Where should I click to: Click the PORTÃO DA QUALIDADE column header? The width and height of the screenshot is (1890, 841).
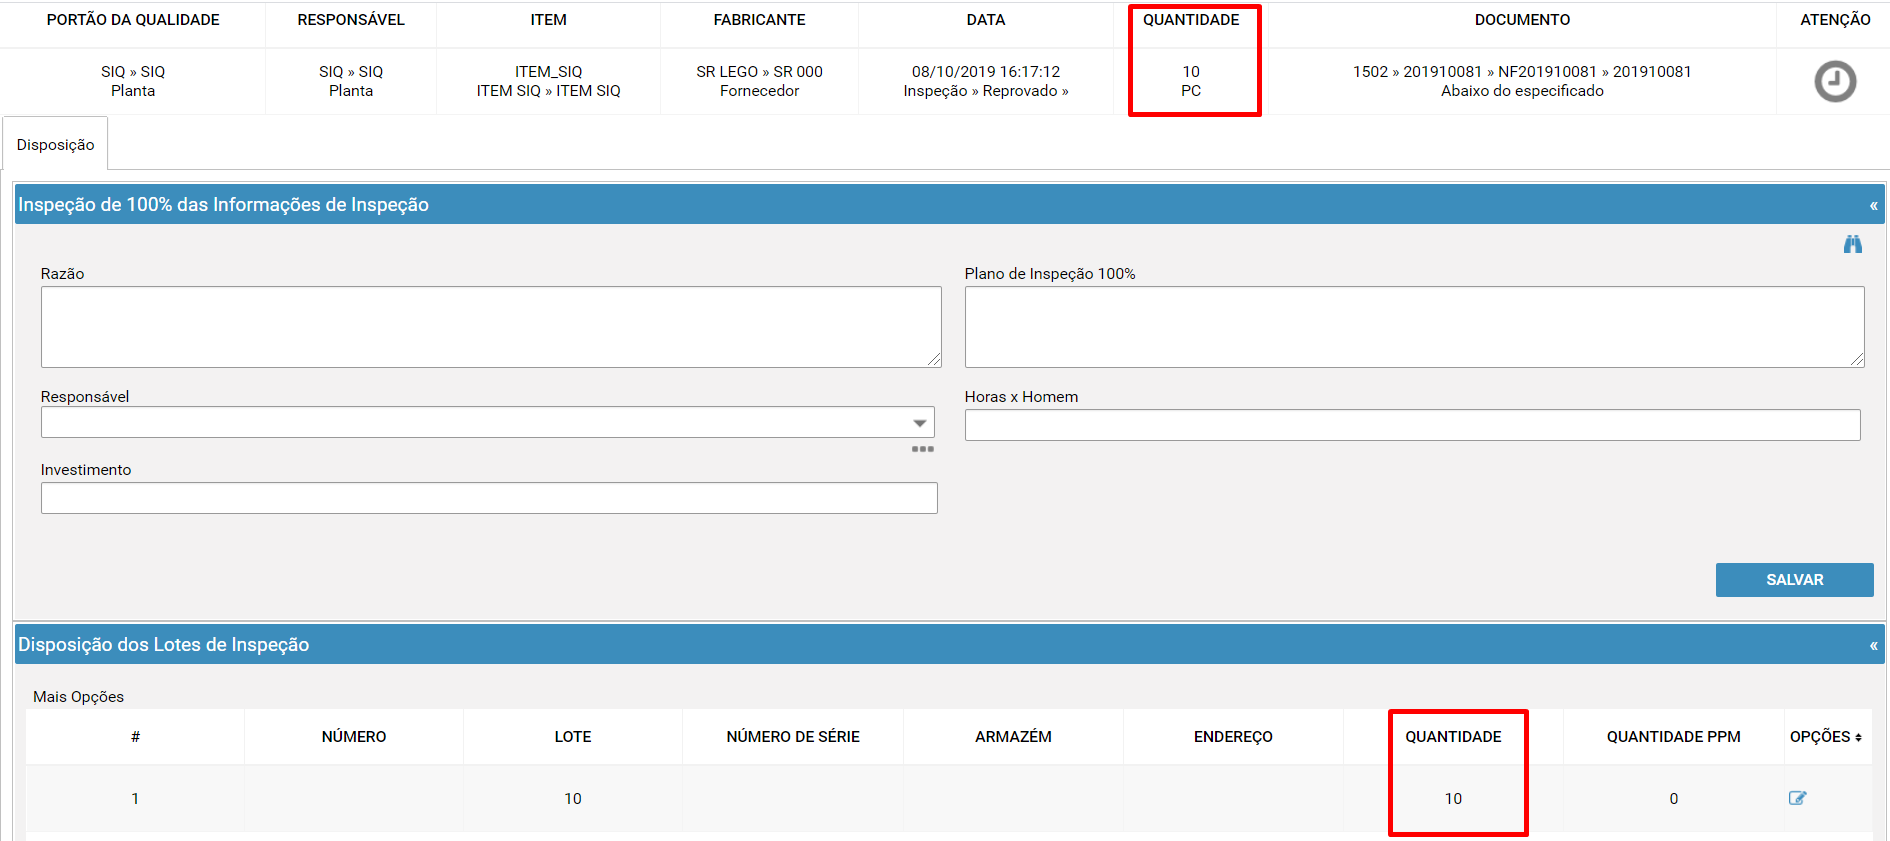click(x=133, y=20)
